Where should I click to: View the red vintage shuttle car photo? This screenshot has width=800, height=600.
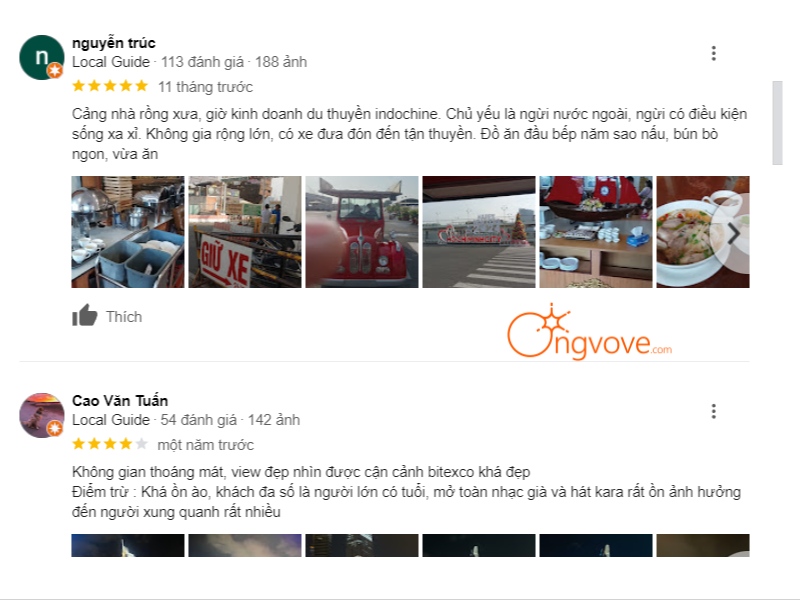362,232
